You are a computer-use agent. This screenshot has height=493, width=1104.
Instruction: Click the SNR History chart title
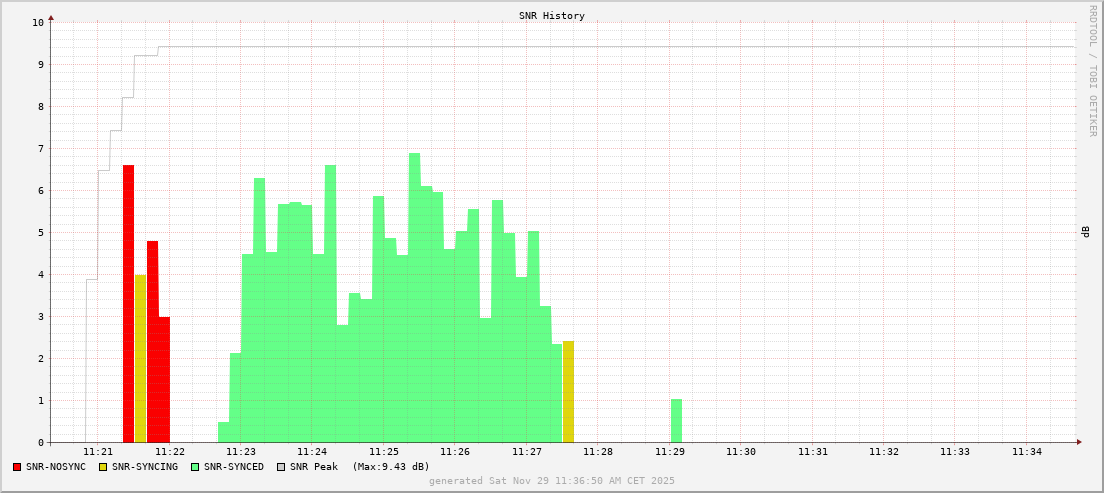(551, 16)
